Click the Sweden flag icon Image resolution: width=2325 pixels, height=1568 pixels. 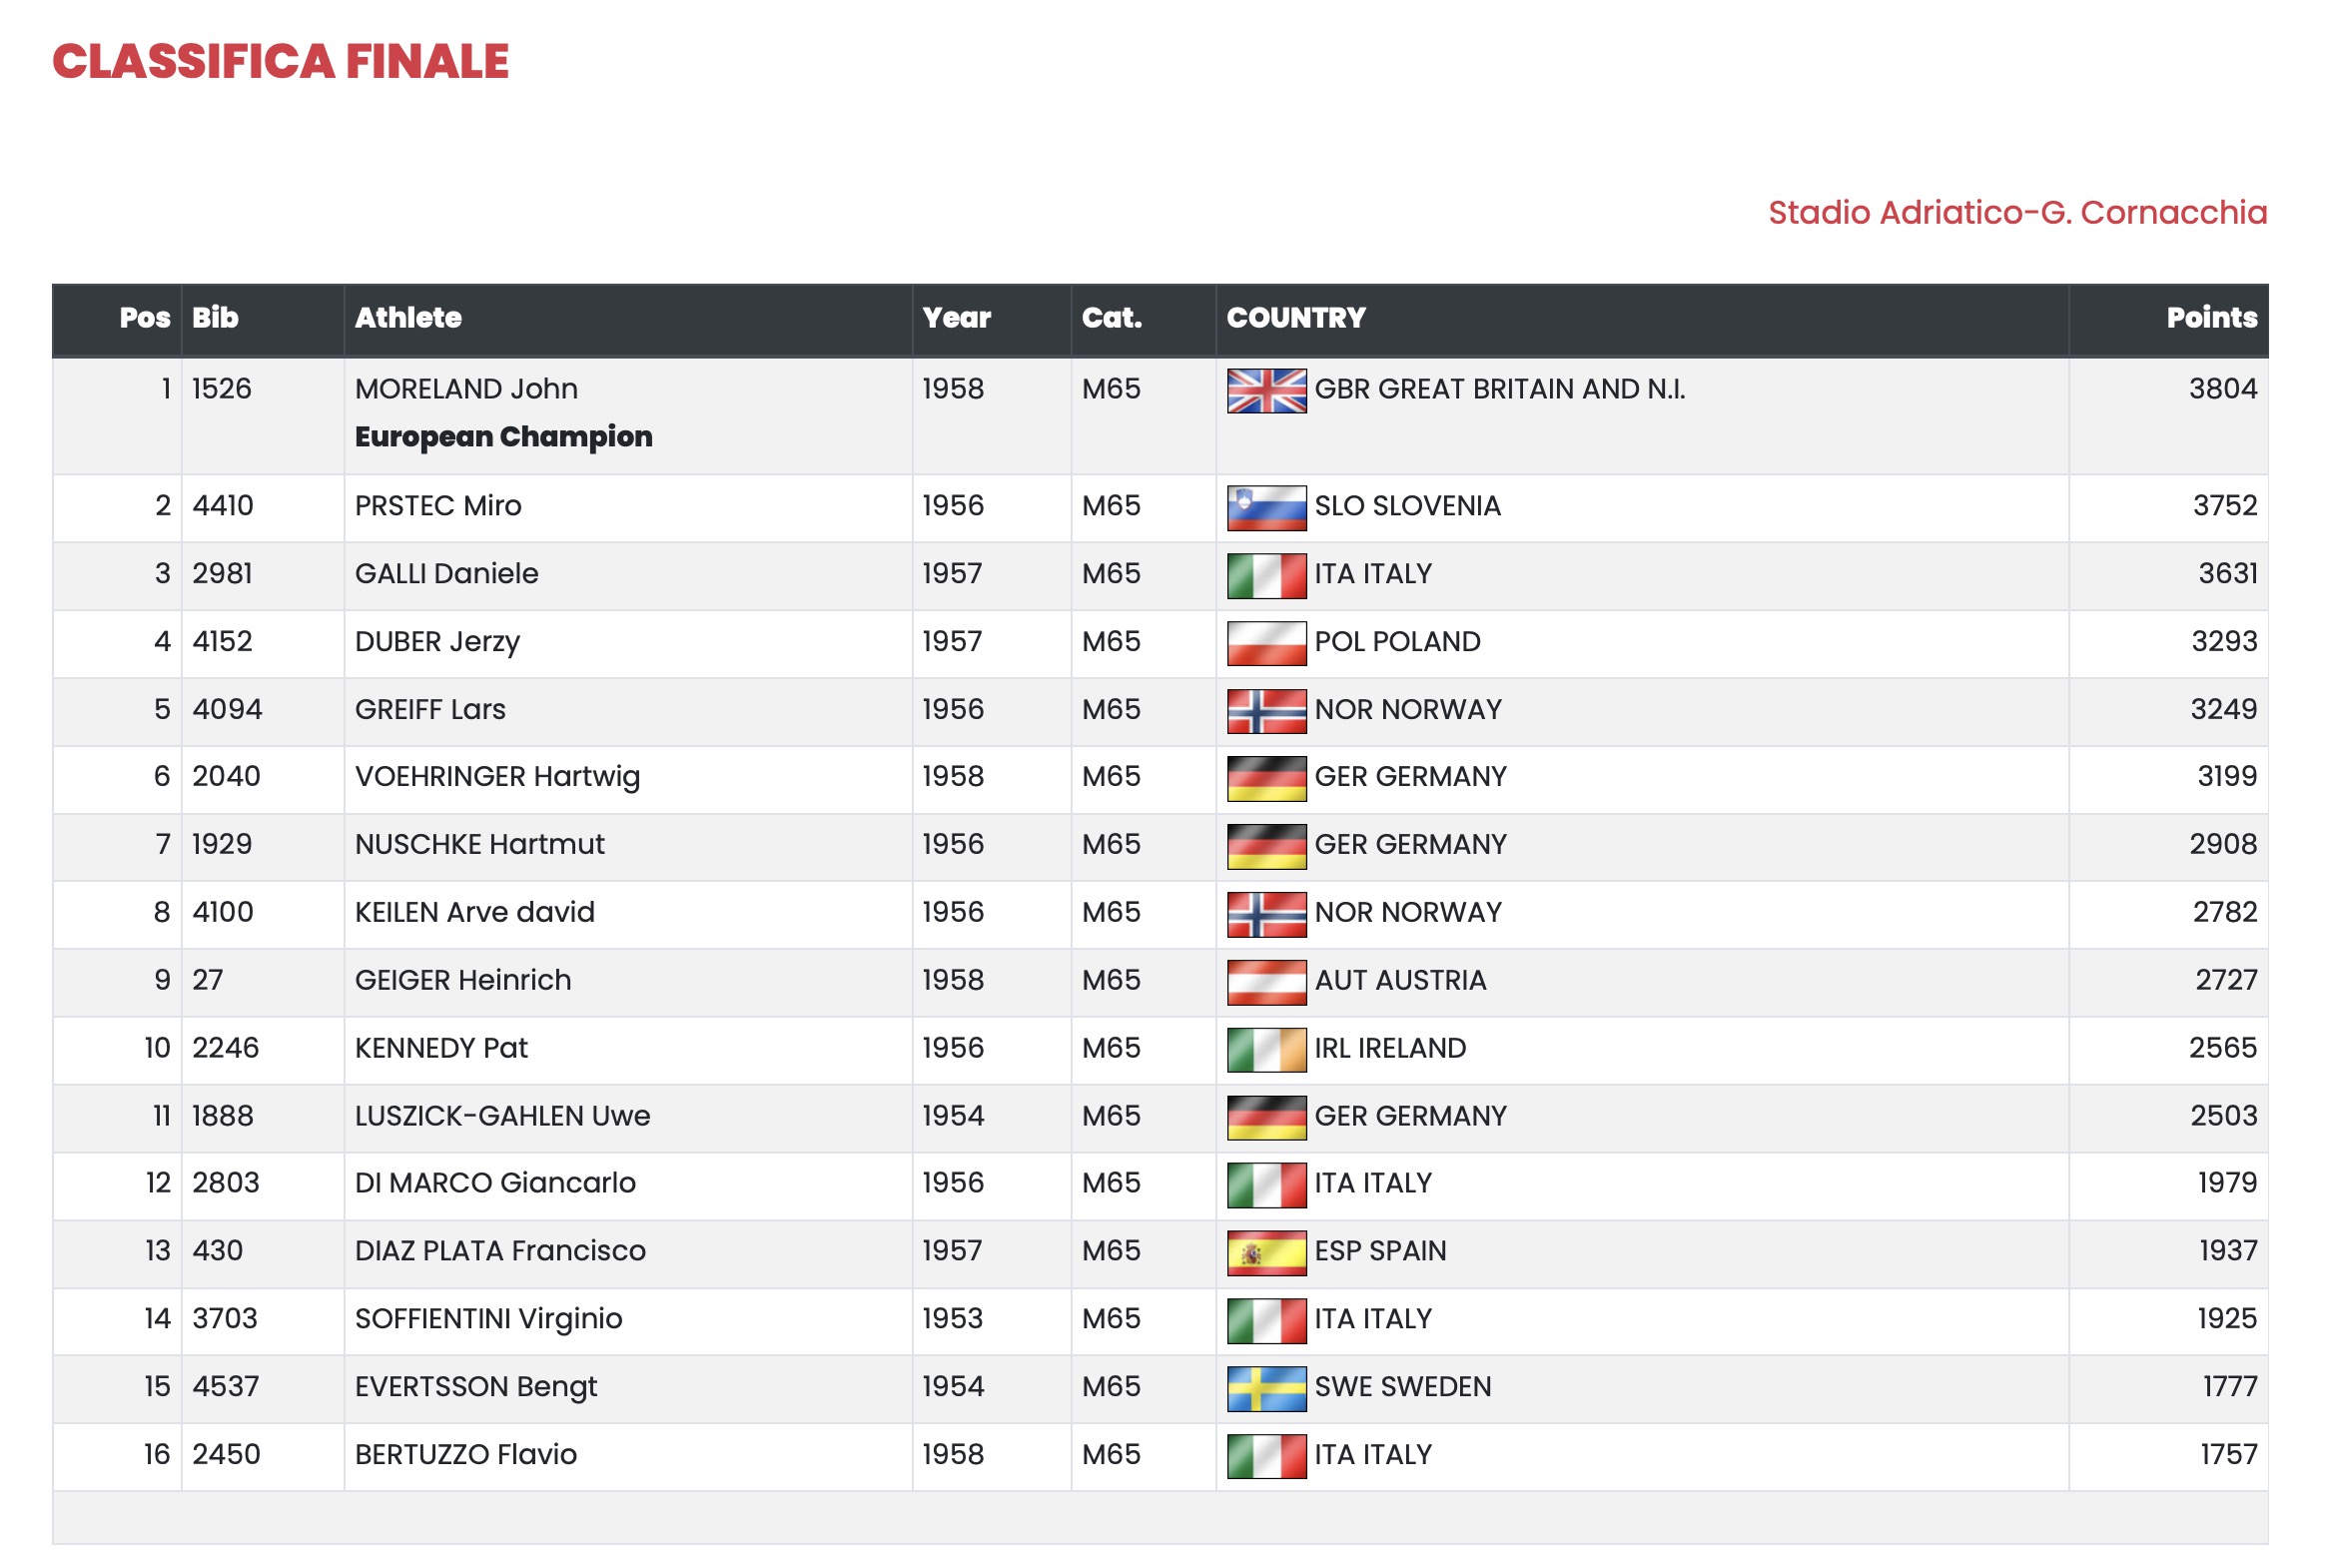(x=1265, y=1388)
